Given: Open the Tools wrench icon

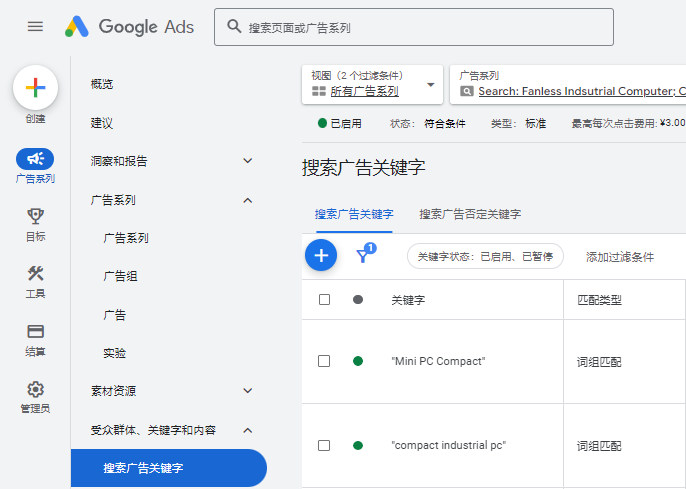Looking at the screenshot, I should click(35, 274).
